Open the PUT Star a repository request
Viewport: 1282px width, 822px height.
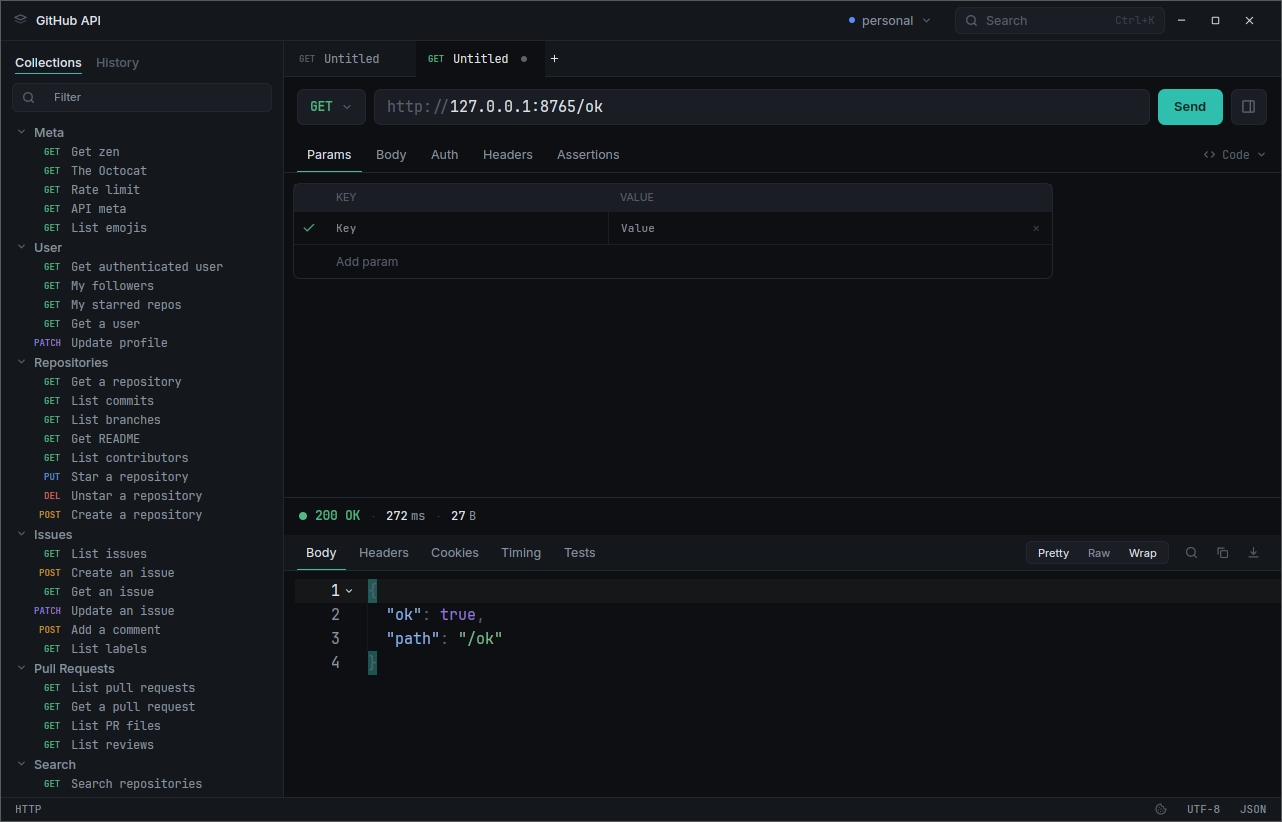pos(130,477)
